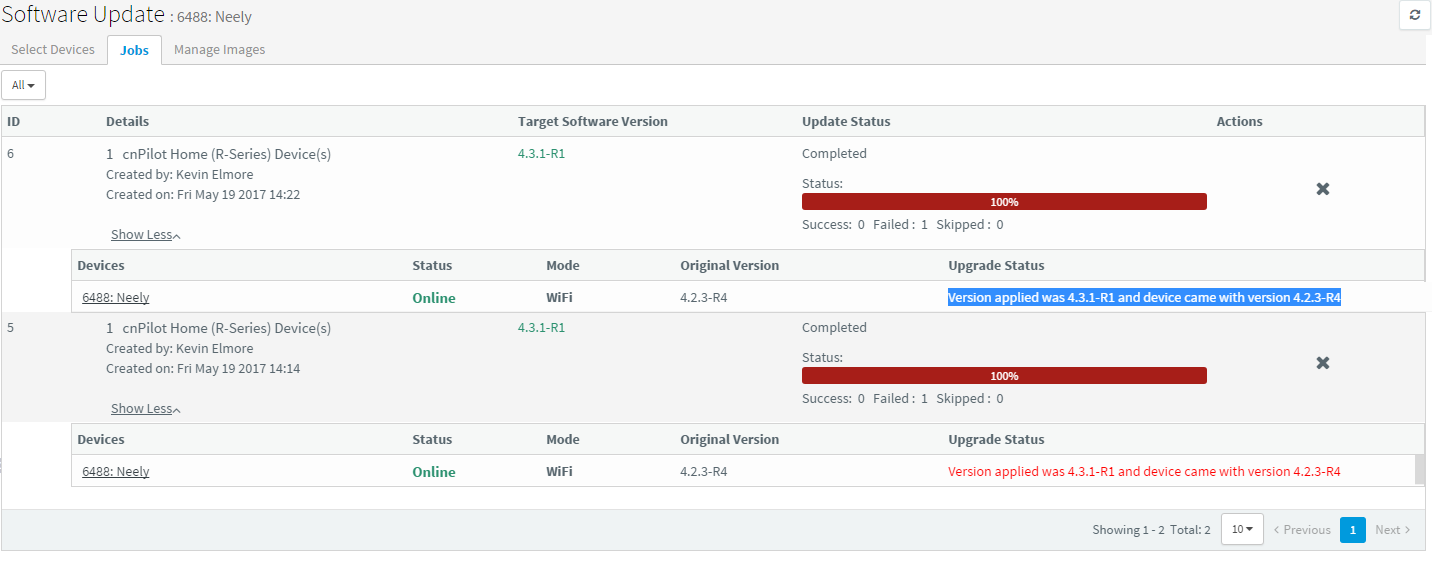This screenshot has width=1432, height=566.
Task: Open the All filter dropdown
Action: (x=23, y=85)
